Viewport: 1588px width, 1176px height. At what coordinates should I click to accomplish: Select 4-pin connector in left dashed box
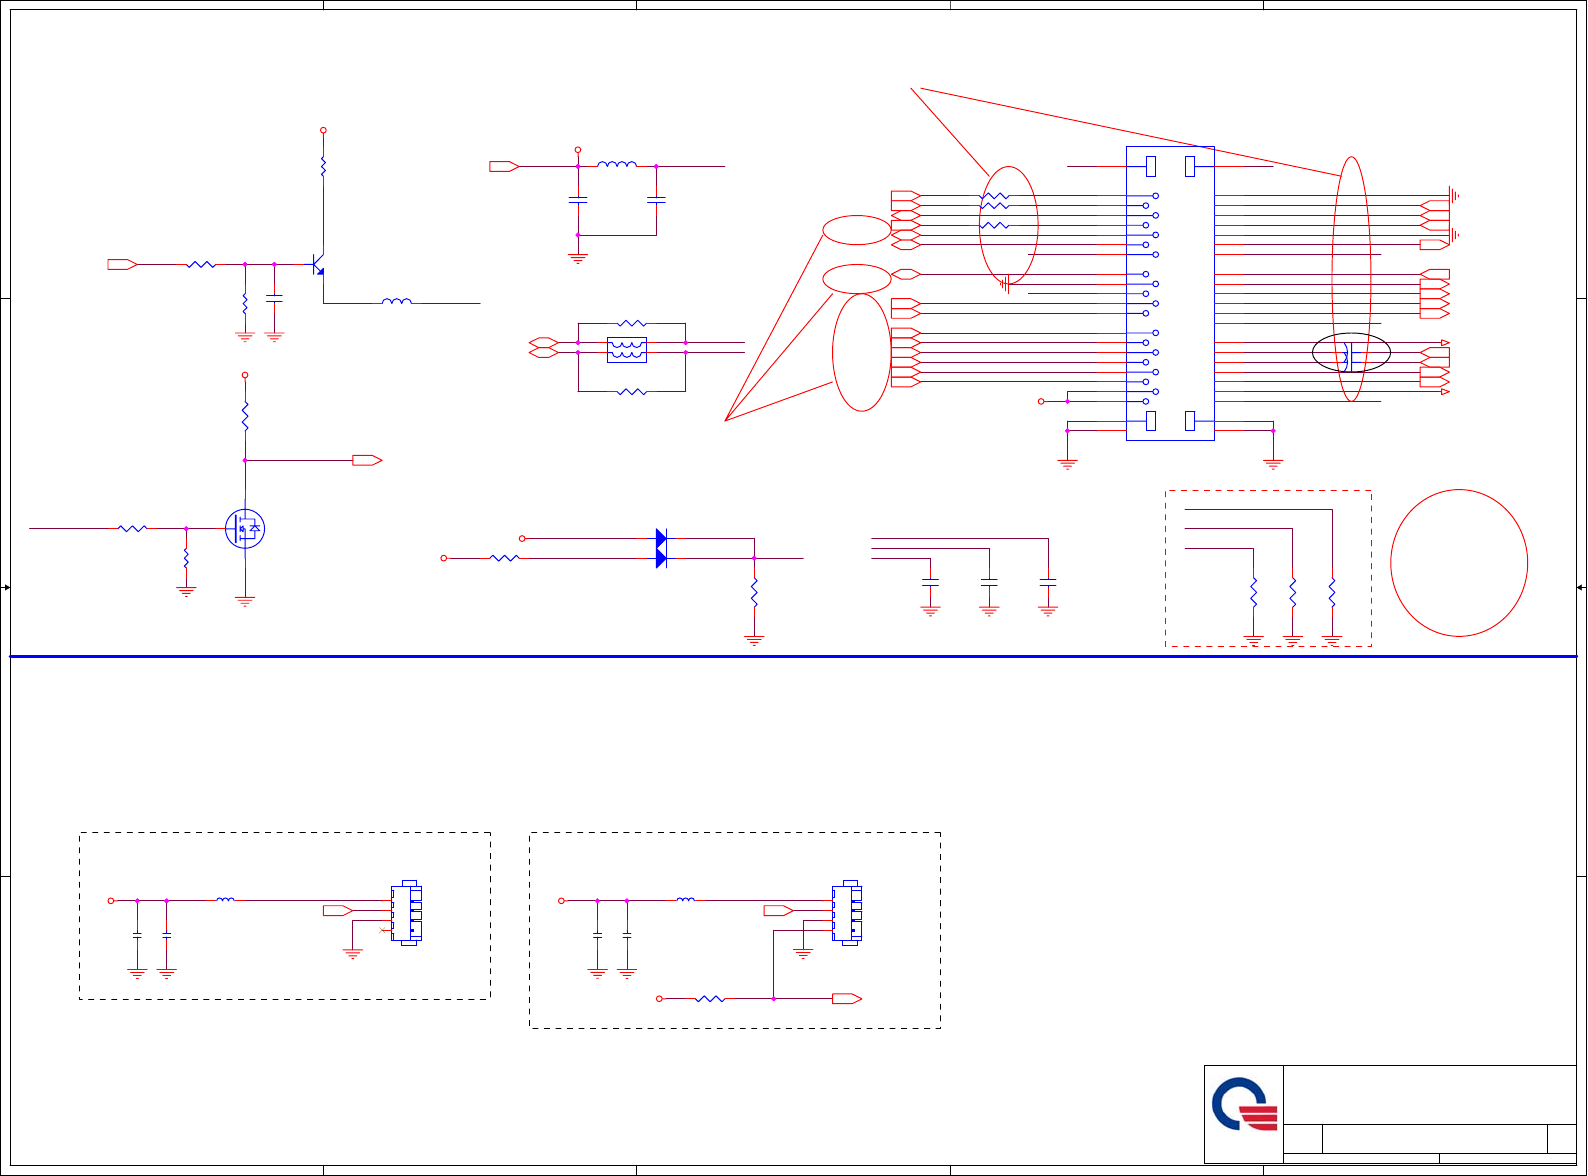[x=406, y=913]
